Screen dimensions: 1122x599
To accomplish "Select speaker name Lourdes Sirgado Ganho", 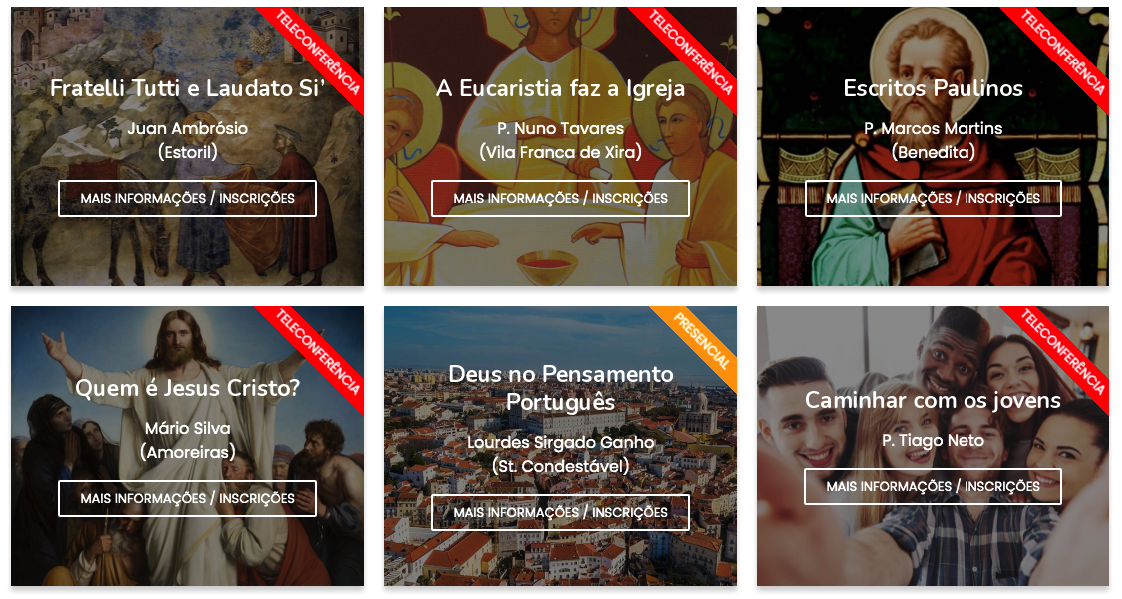I will tap(560, 443).
